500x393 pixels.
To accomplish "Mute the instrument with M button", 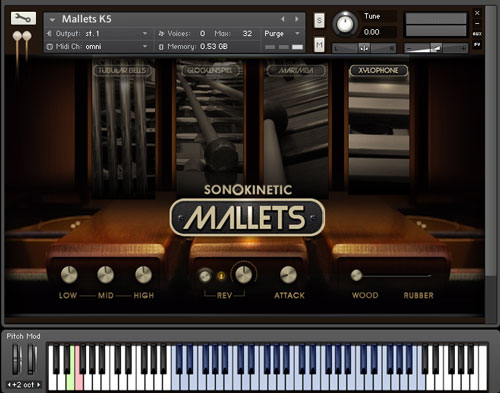I will click(319, 45).
